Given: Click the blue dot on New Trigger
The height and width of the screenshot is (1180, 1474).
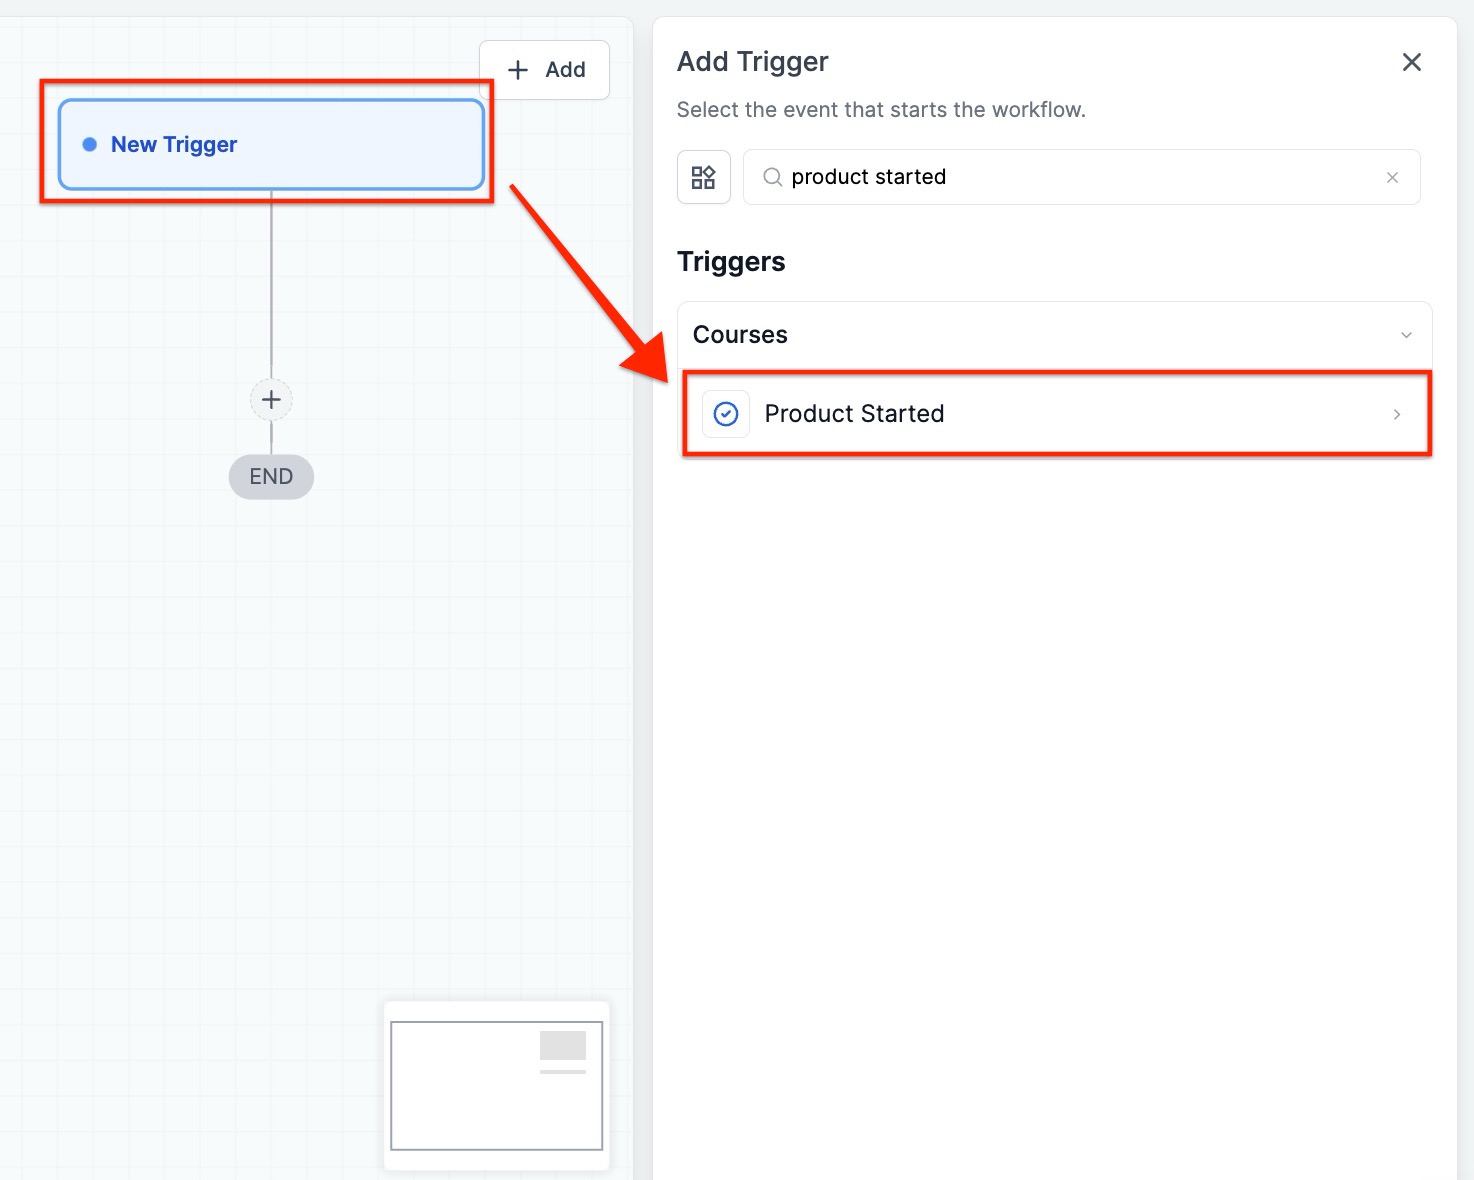Looking at the screenshot, I should (x=90, y=145).
